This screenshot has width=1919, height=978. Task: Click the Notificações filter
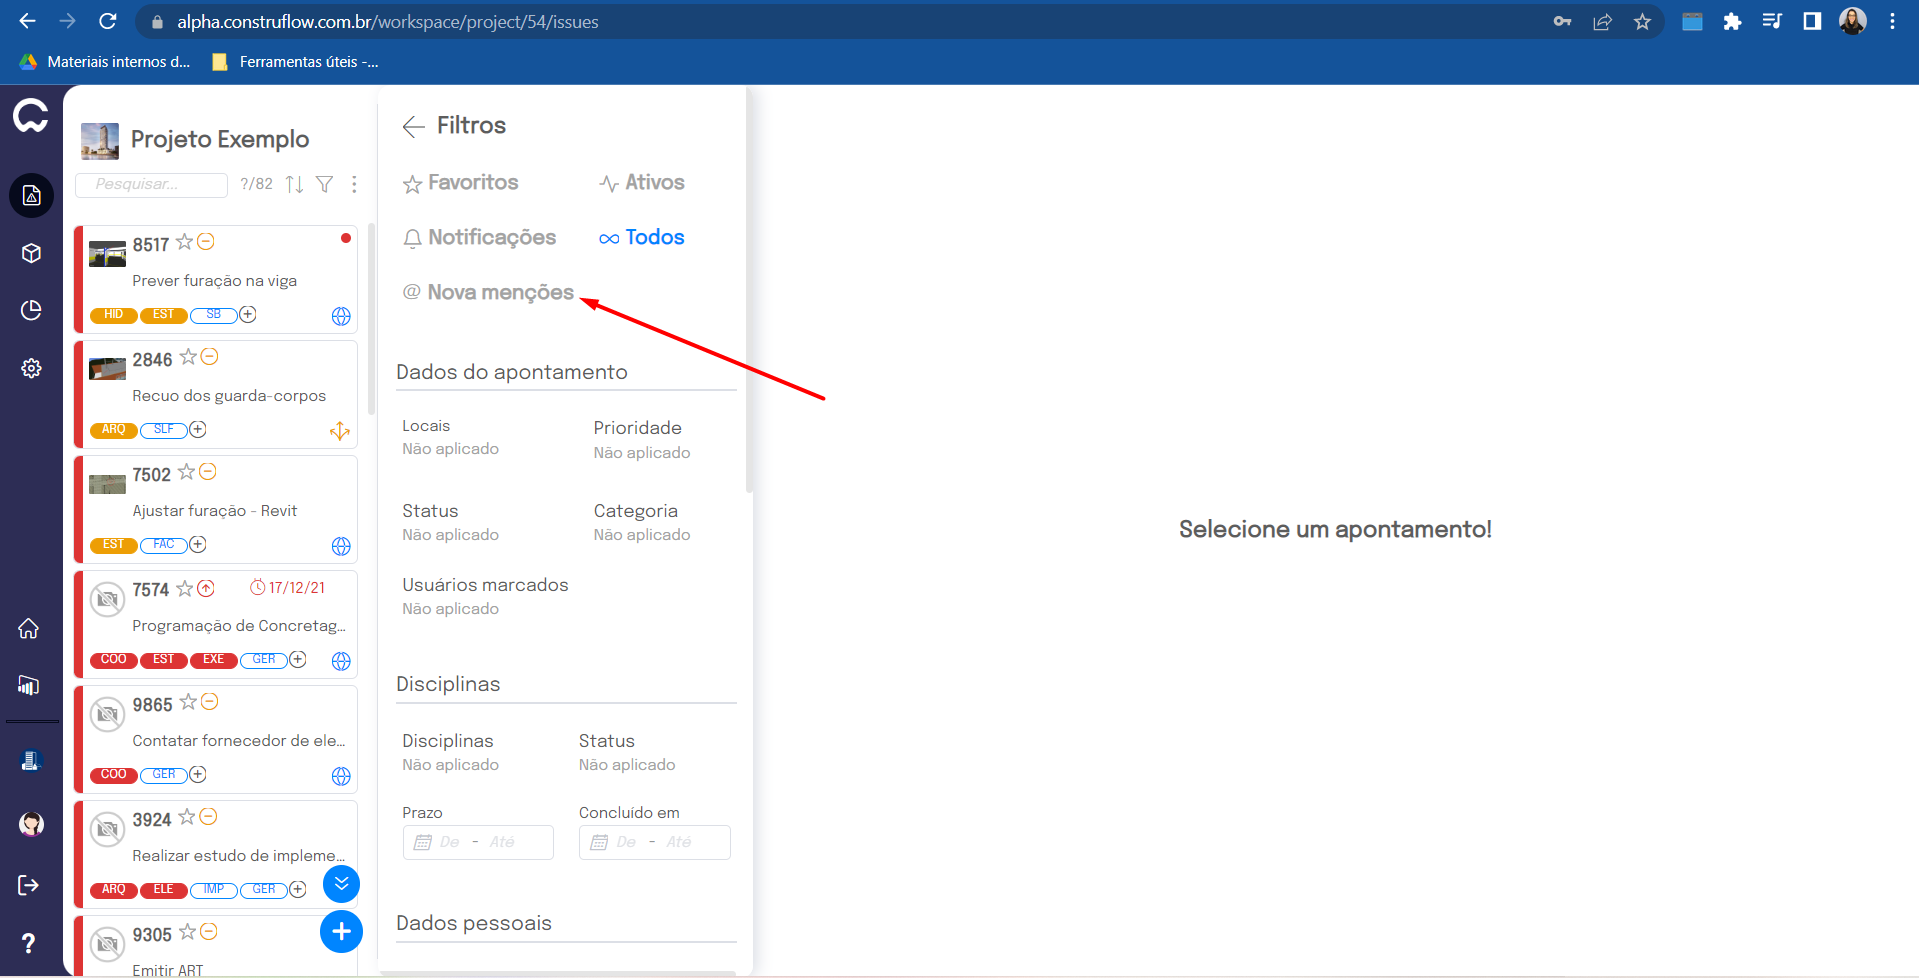click(479, 238)
